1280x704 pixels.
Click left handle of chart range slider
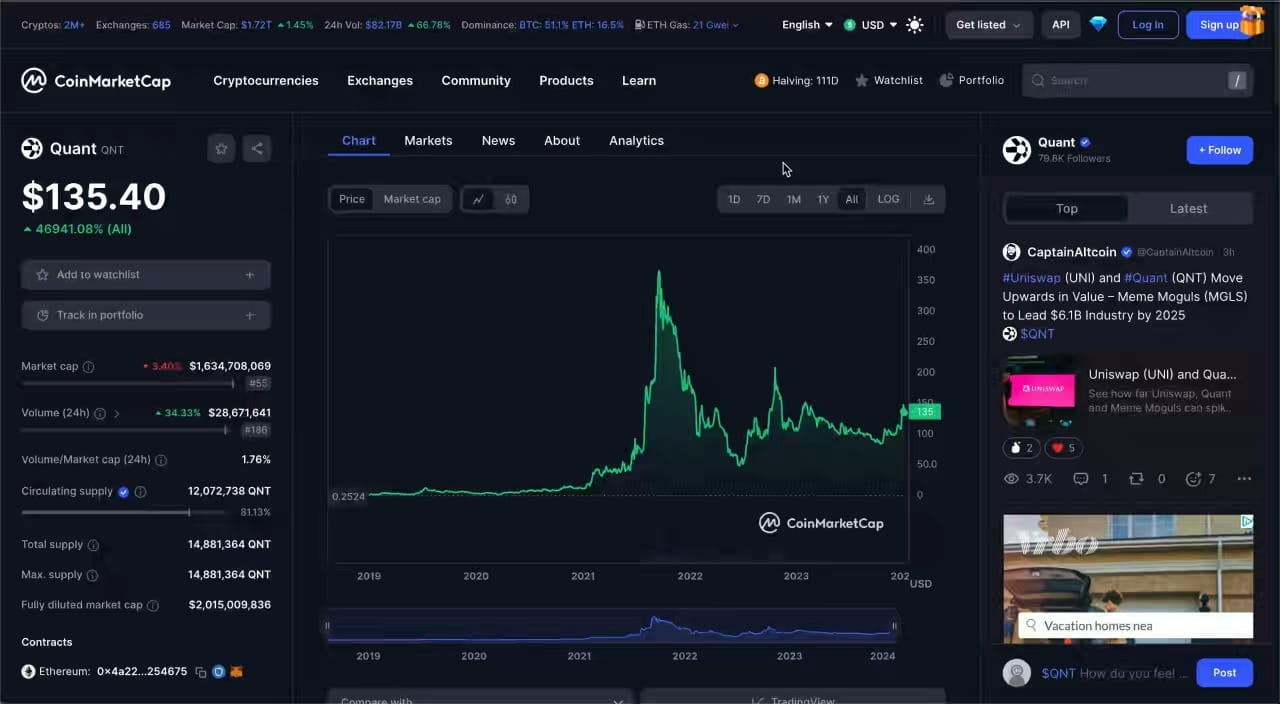coord(327,627)
